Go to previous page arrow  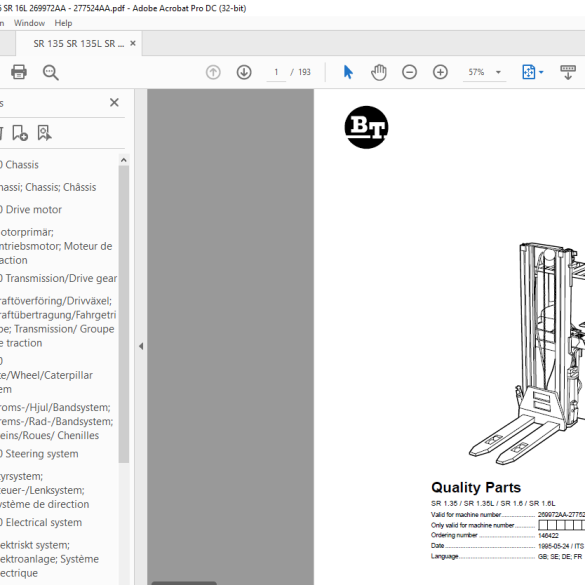(x=213, y=72)
